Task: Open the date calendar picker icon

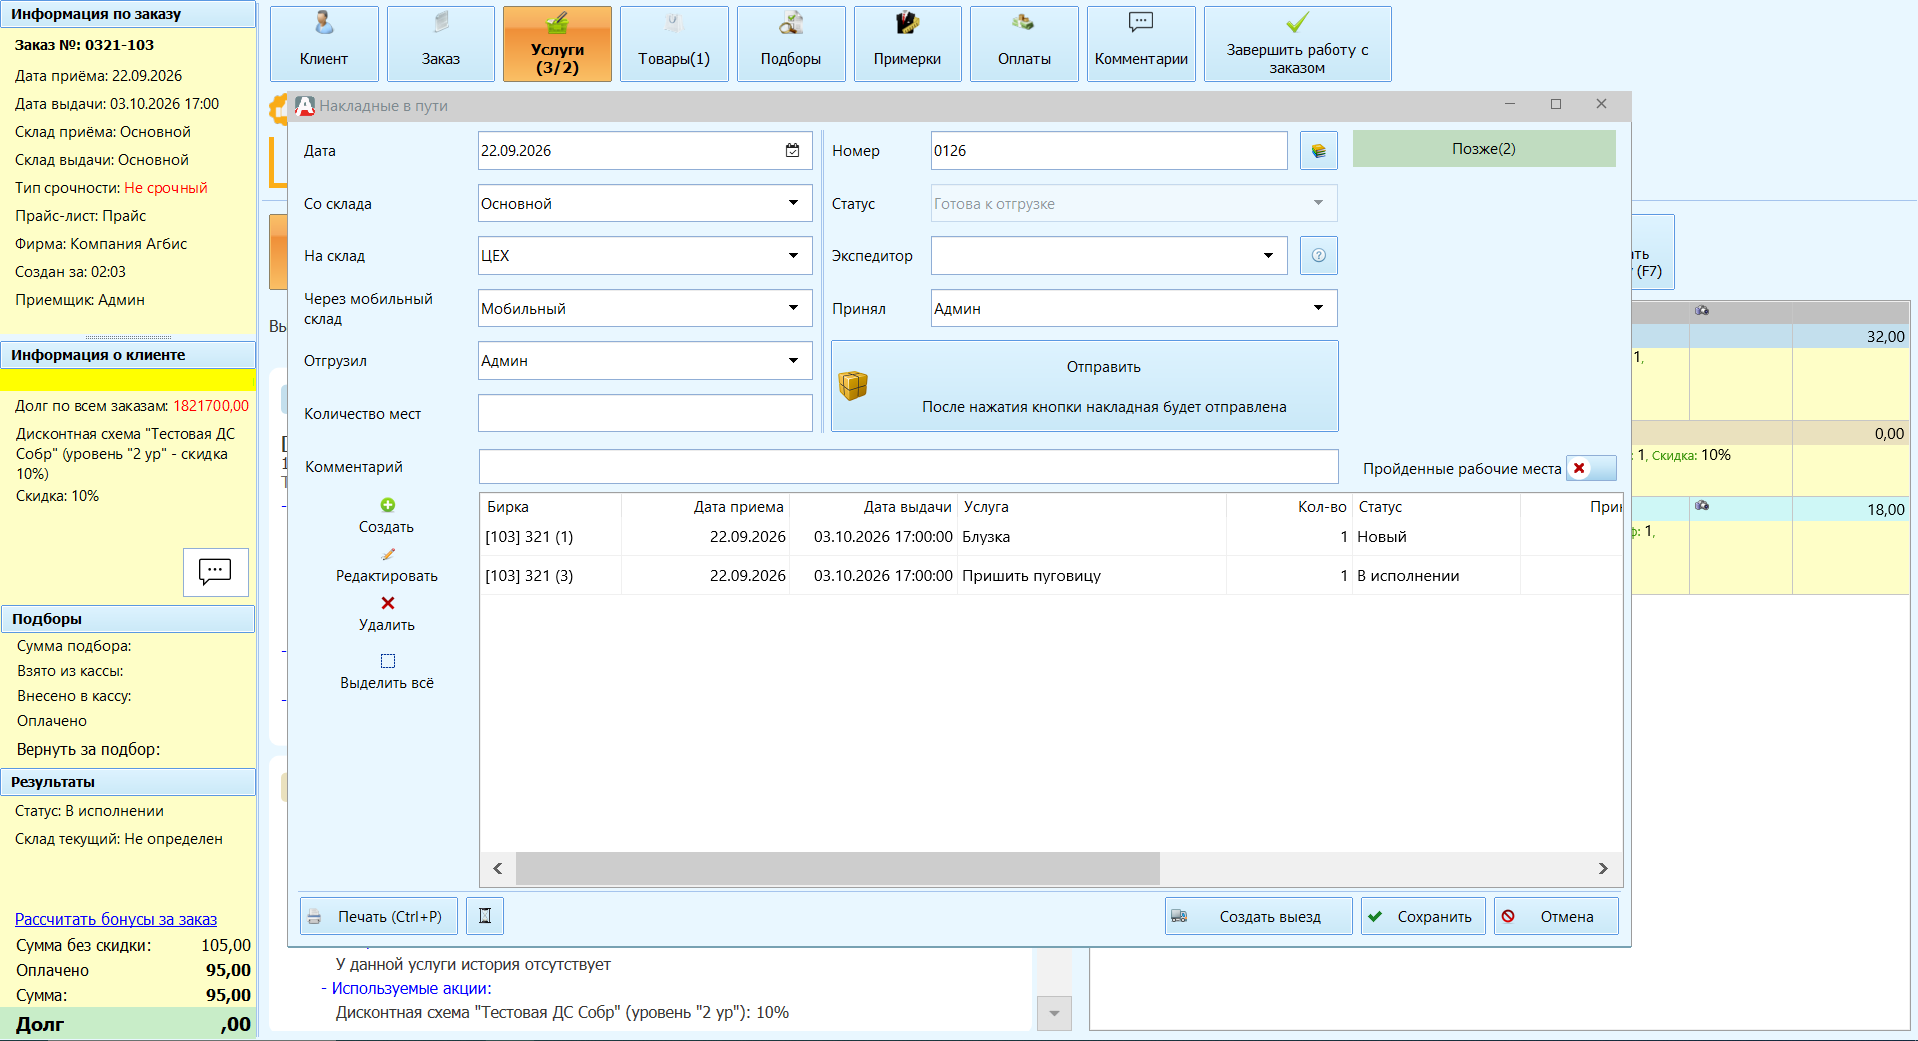Action: pyautogui.click(x=792, y=150)
